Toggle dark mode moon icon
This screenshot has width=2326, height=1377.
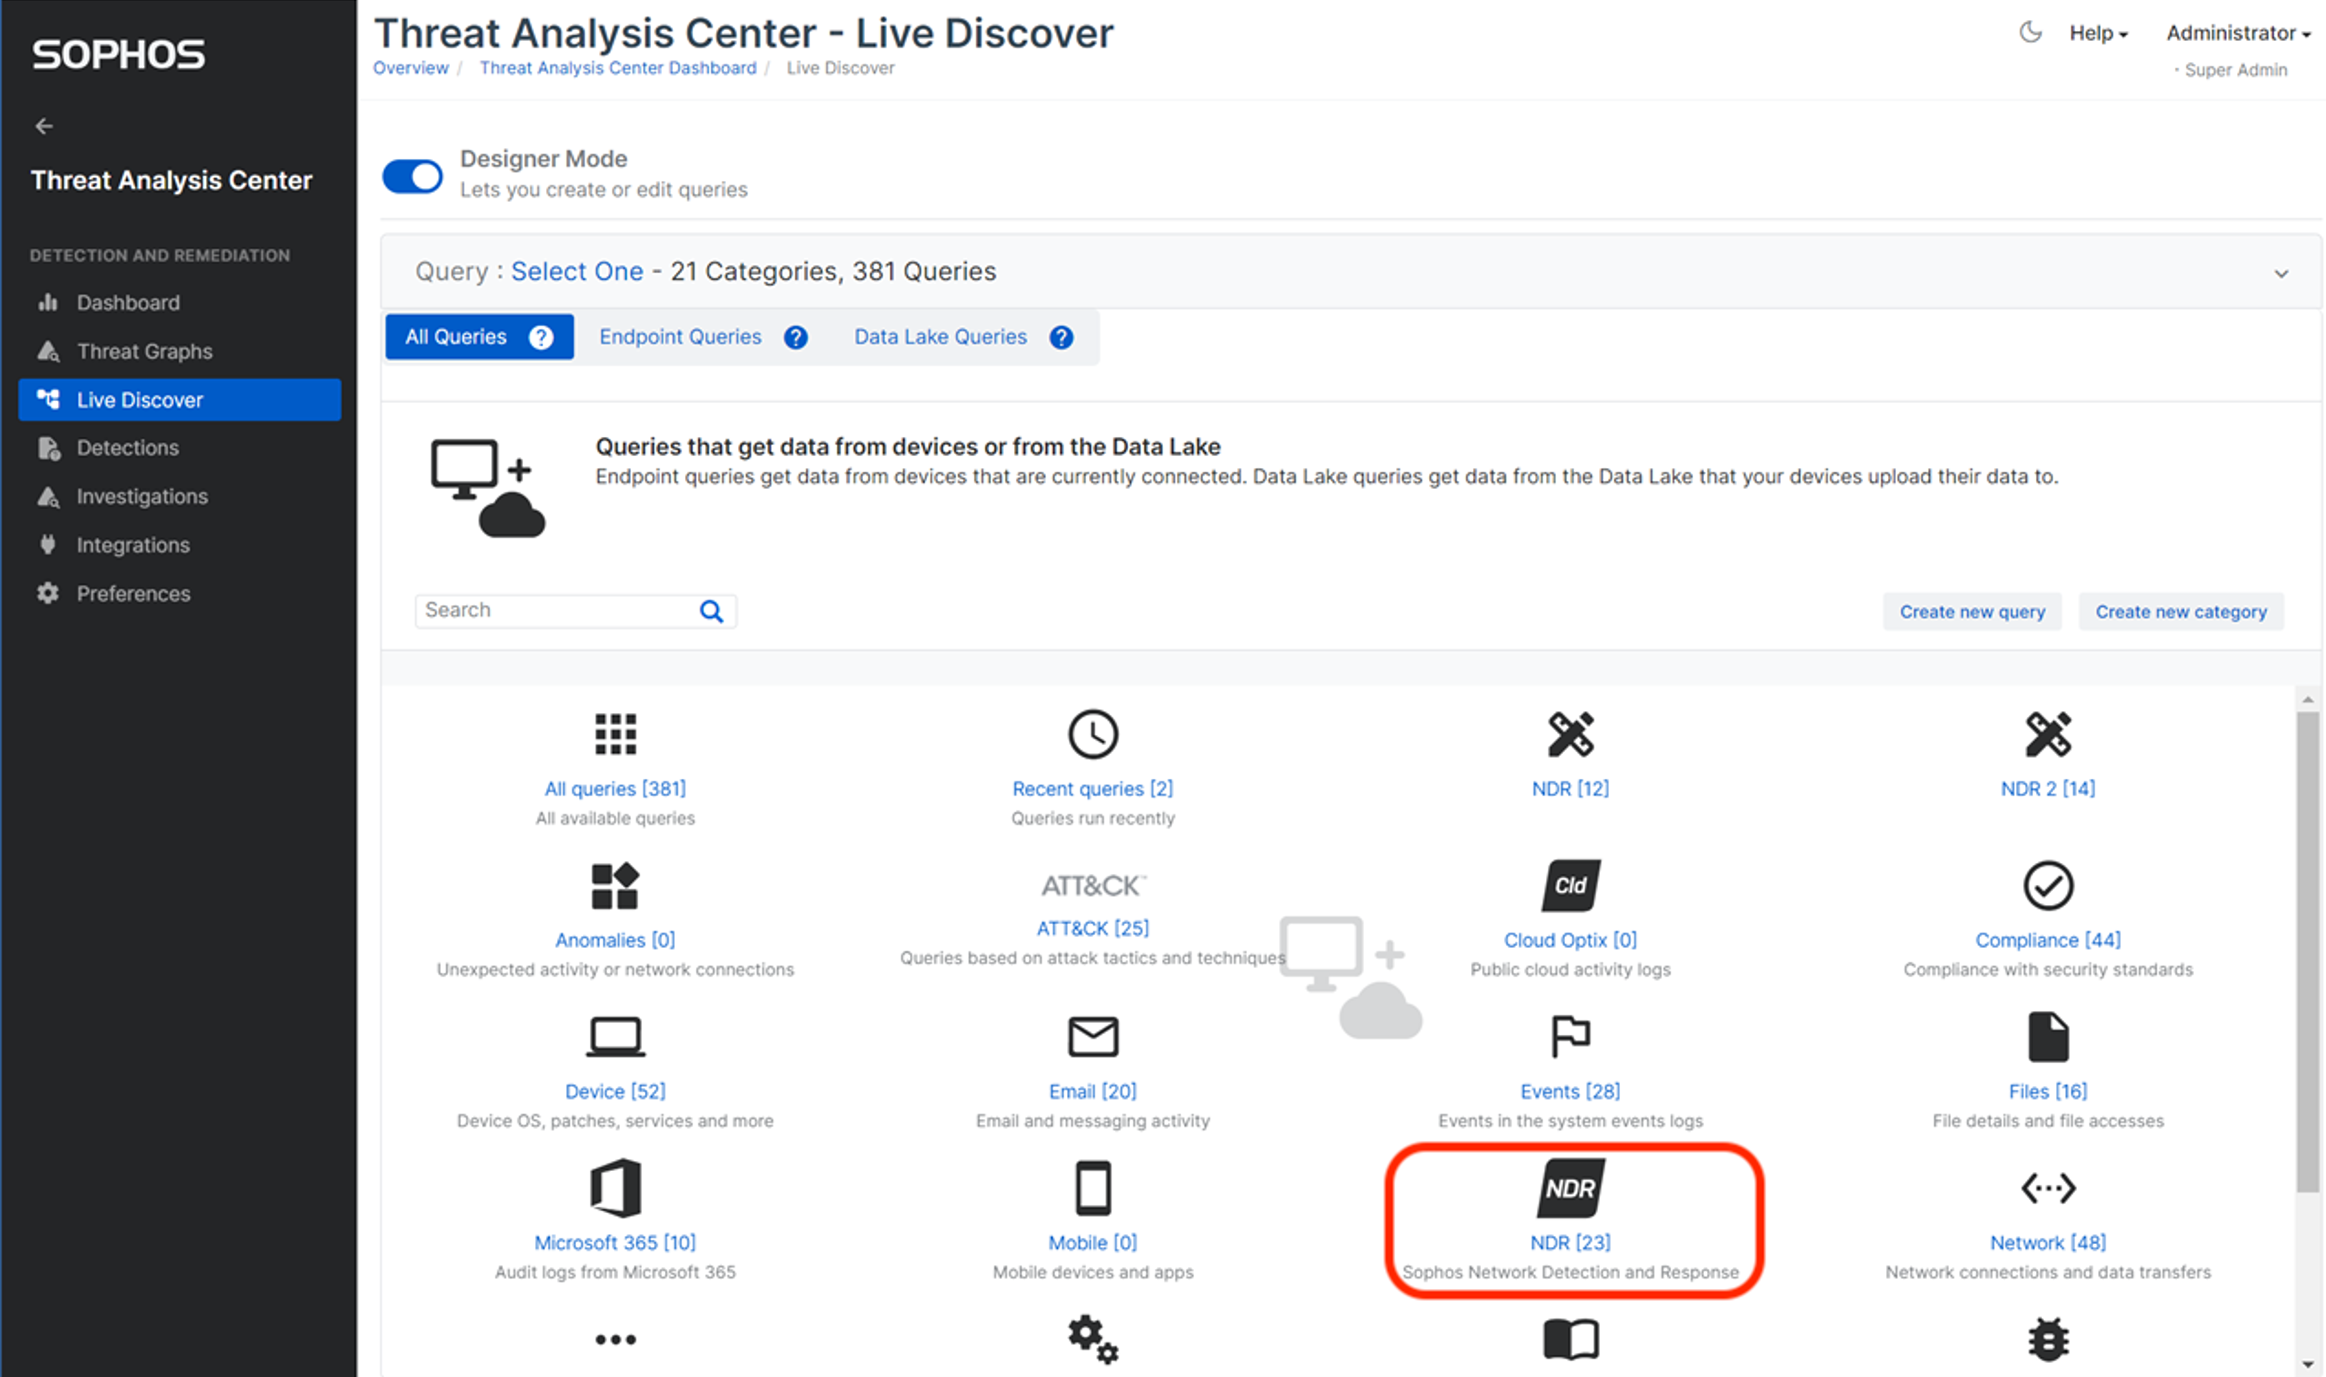click(x=2030, y=32)
